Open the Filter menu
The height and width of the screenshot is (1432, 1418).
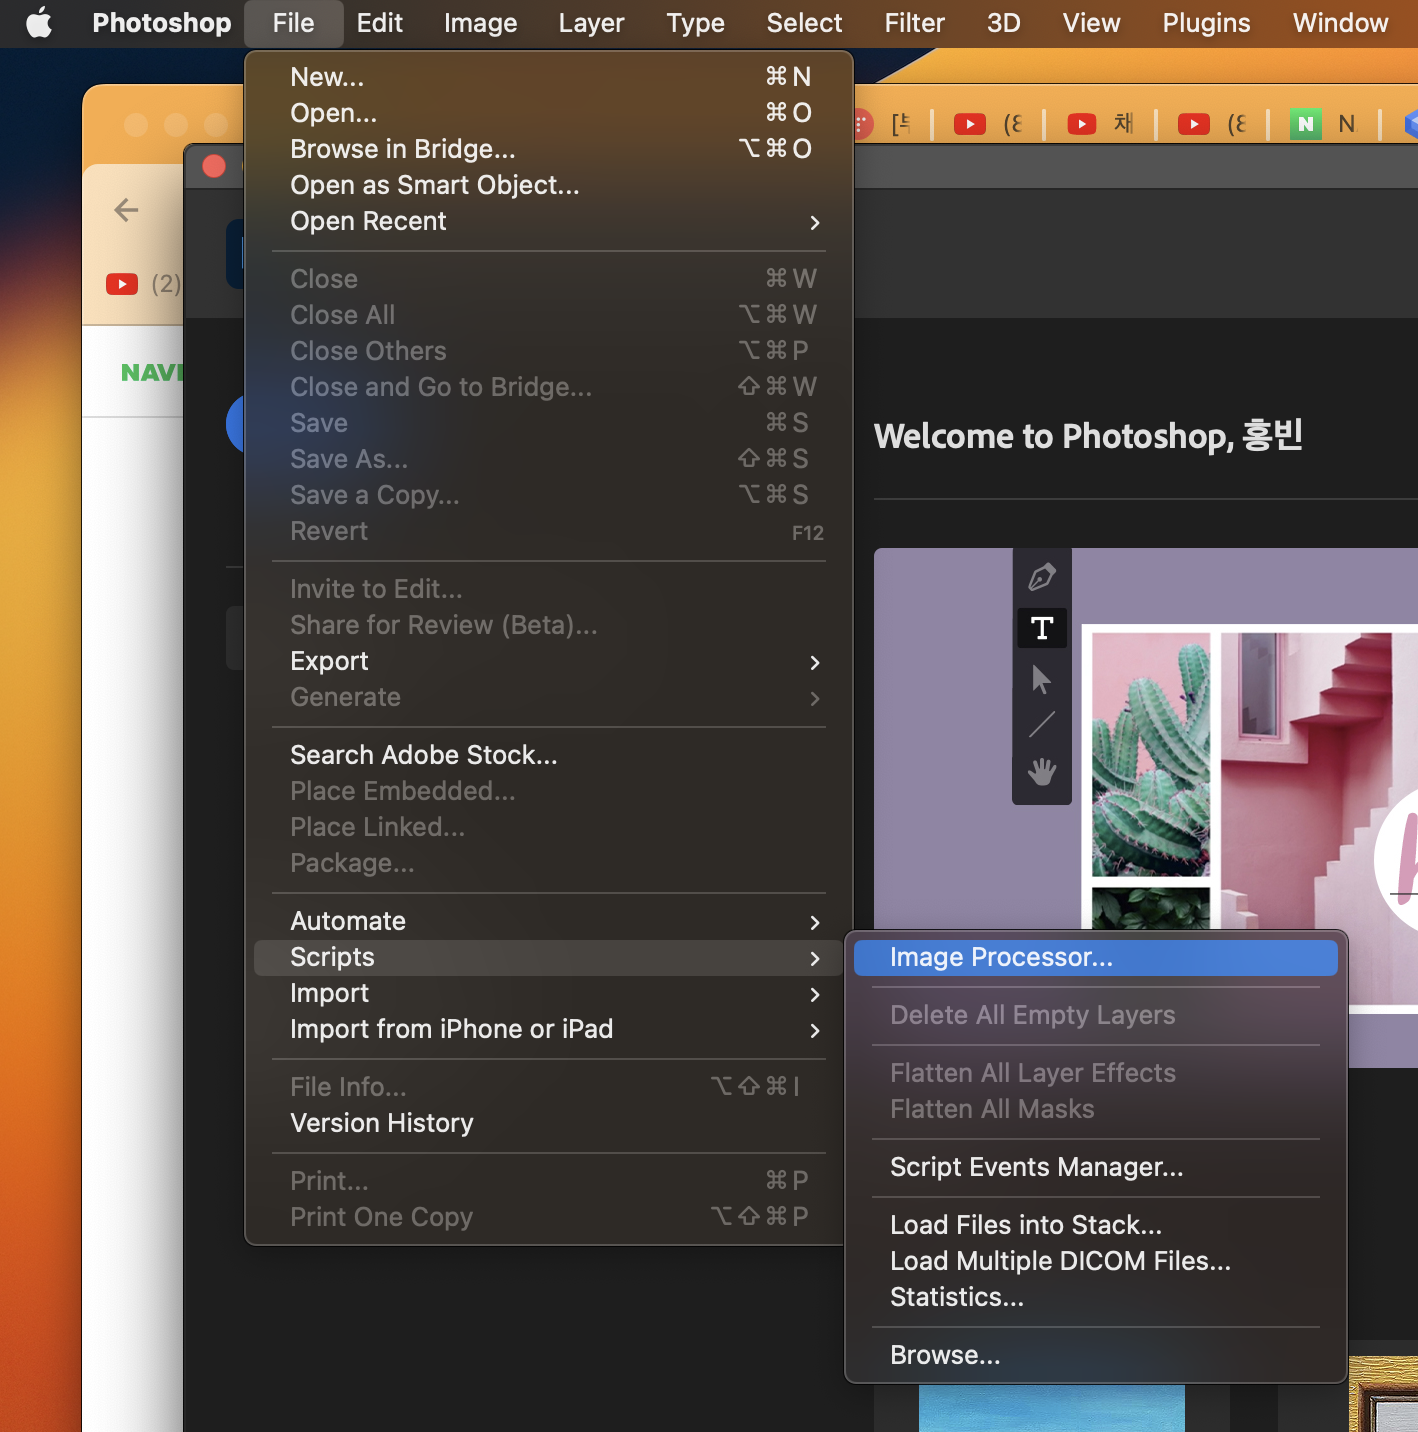(x=915, y=22)
